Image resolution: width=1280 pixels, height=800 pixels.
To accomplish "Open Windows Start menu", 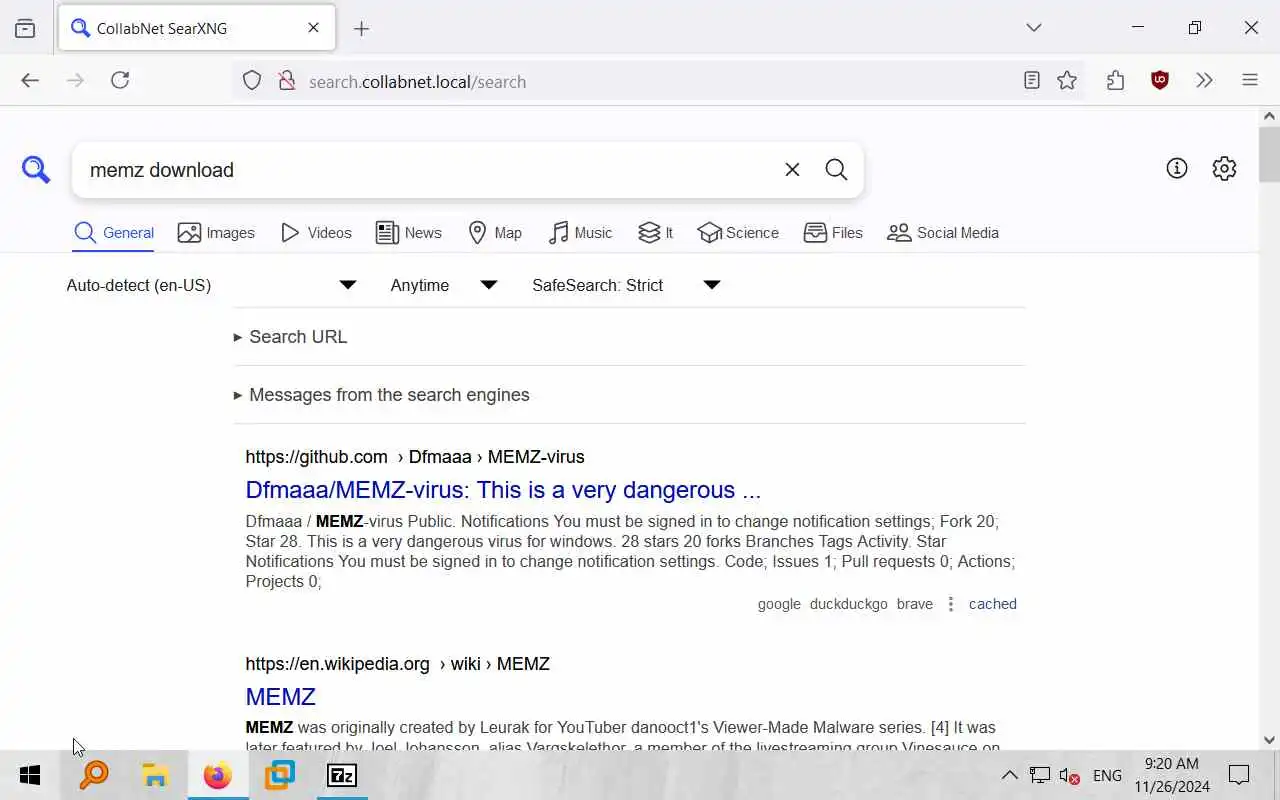I will tap(30, 775).
